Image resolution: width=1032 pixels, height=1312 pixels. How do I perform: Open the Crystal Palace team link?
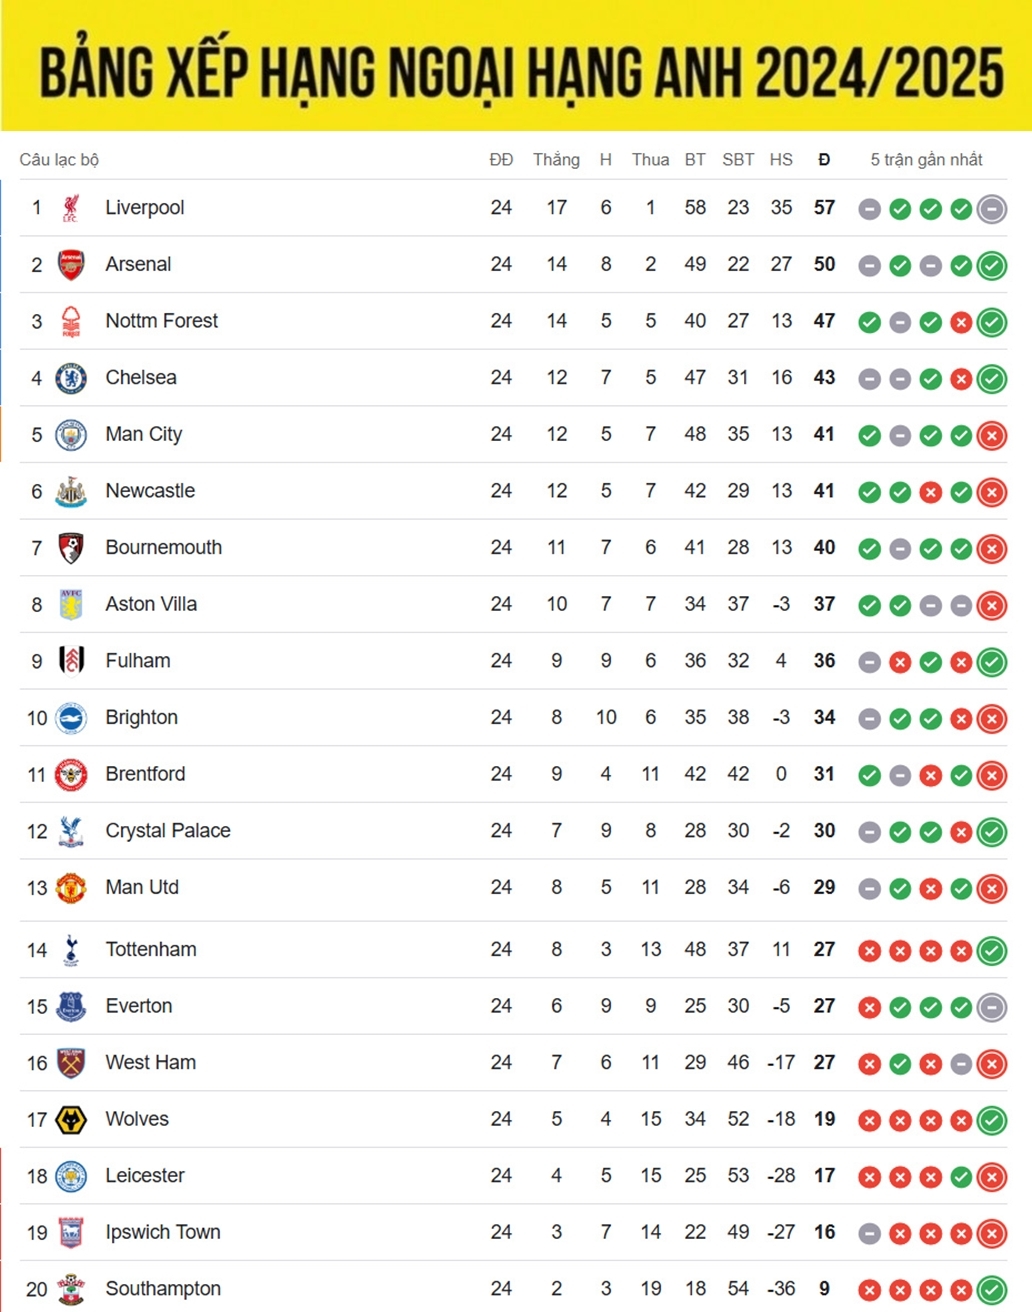[168, 831]
